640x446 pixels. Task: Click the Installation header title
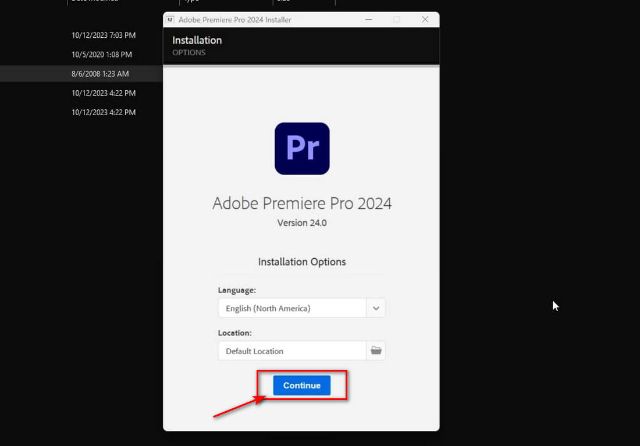point(197,40)
